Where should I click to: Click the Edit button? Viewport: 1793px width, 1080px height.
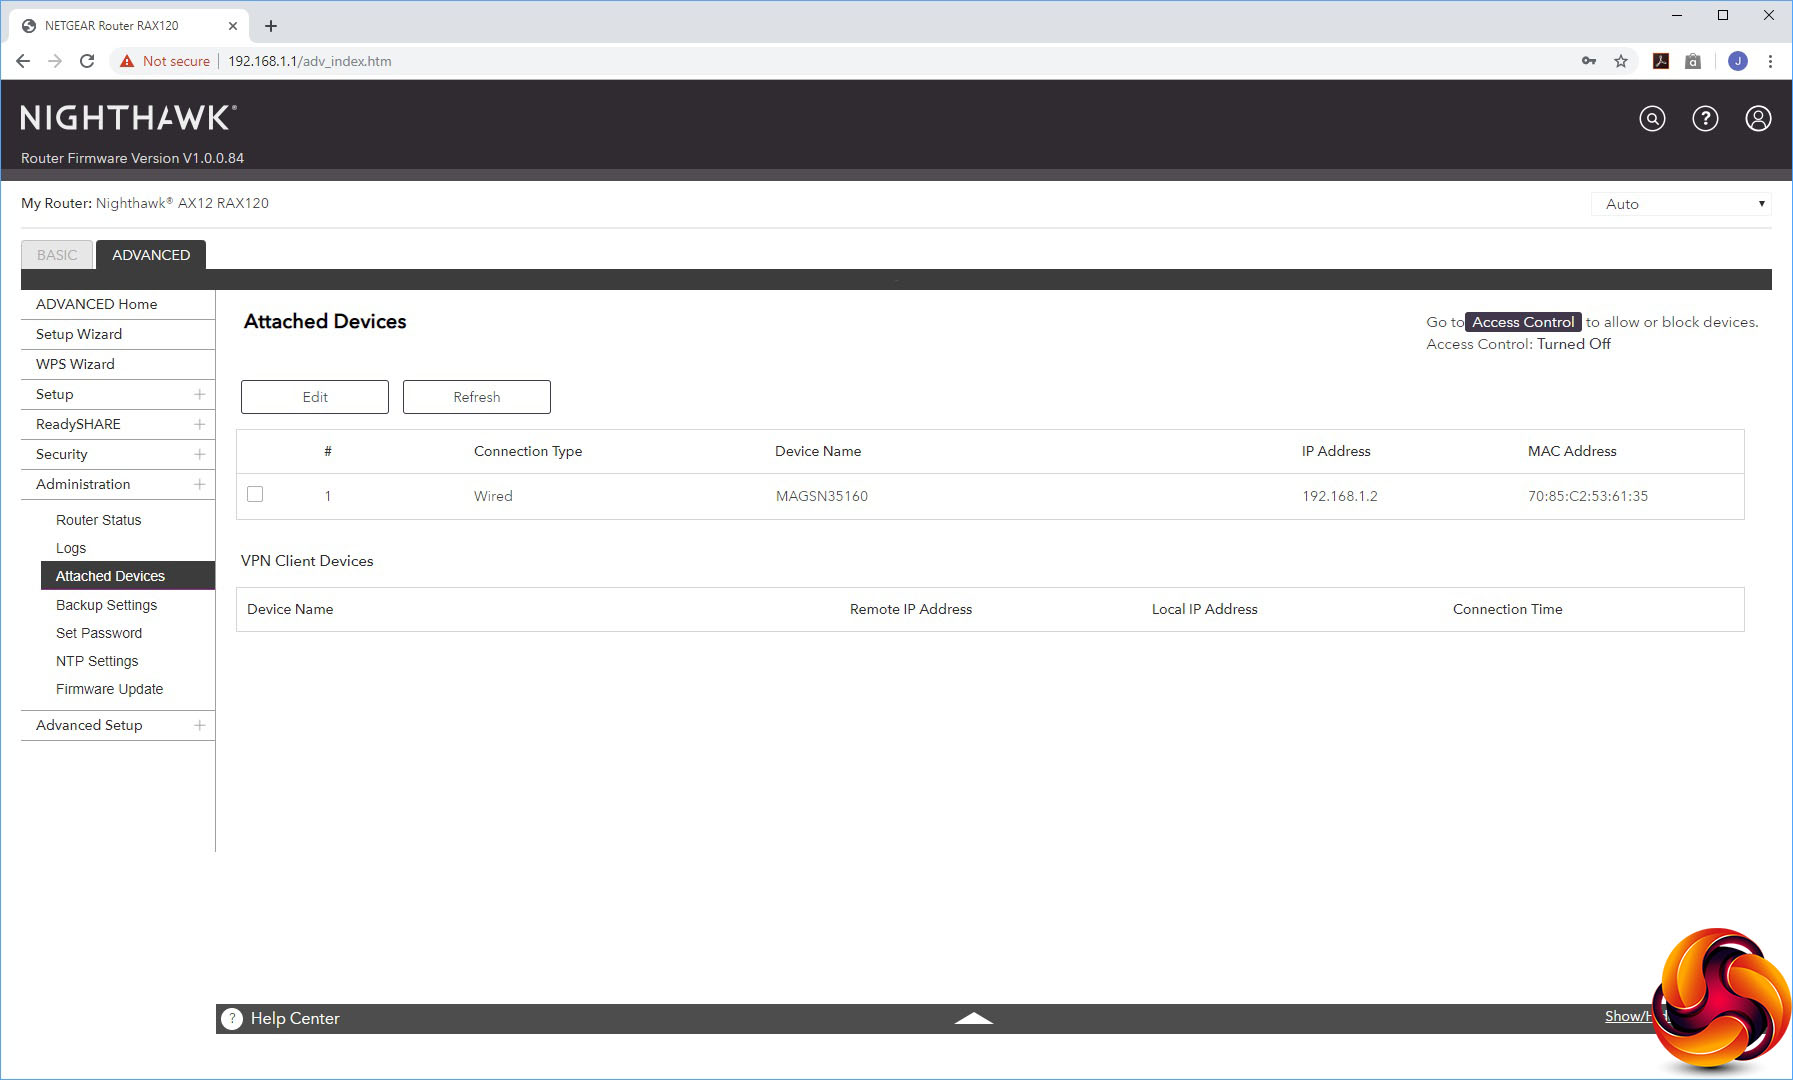[x=315, y=397]
